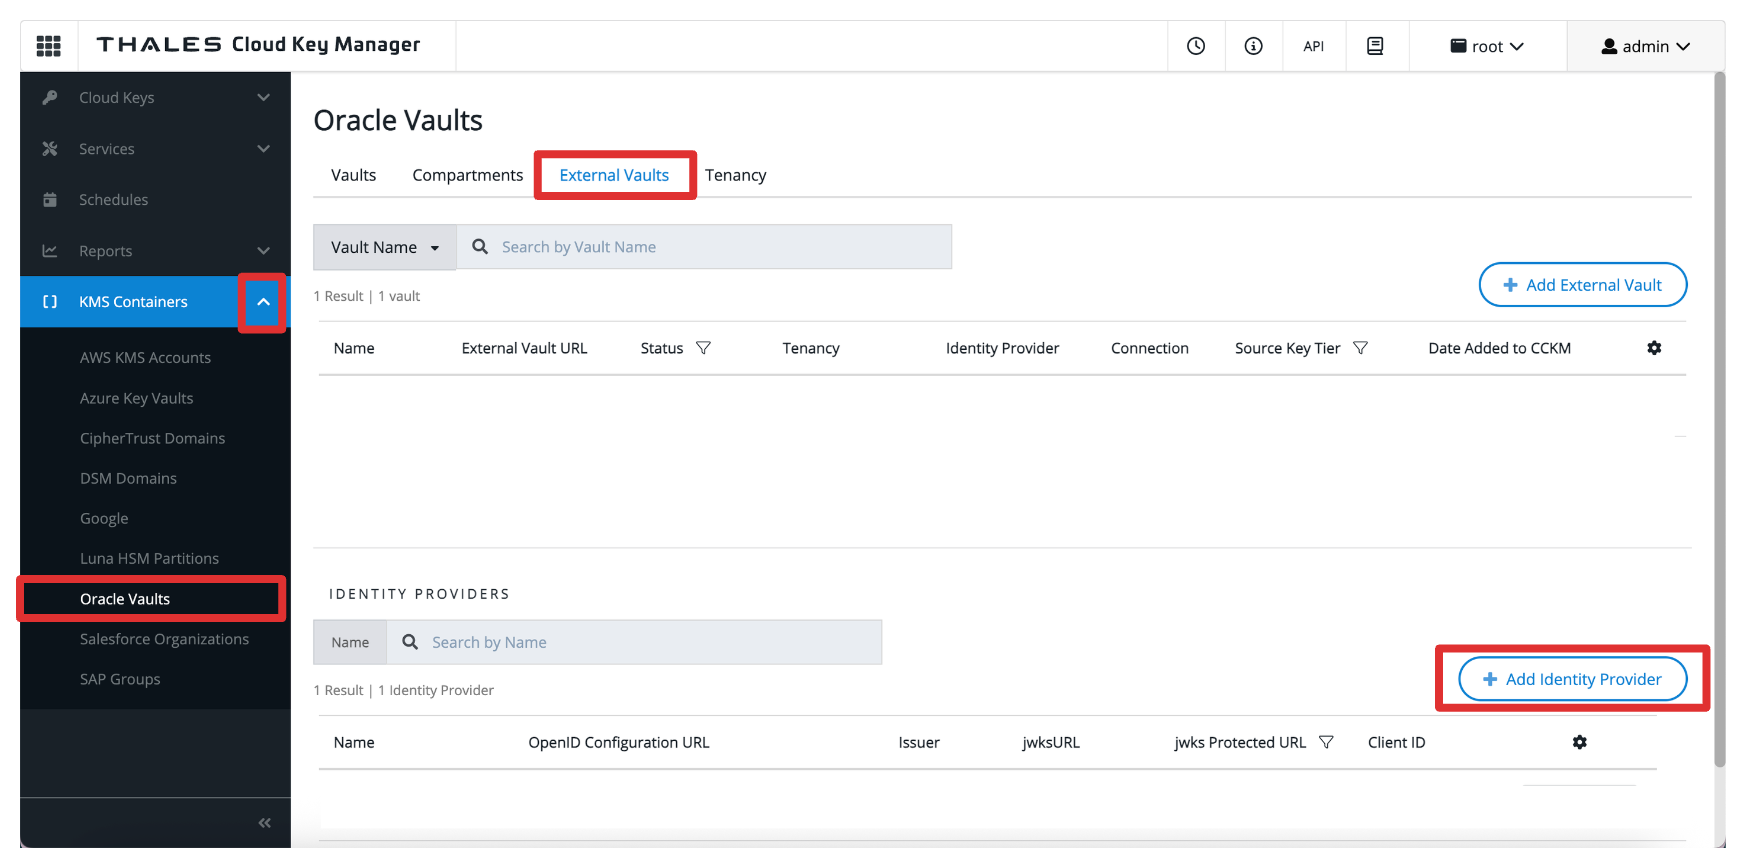Open the info icon in top bar
Viewport: 1745px width, 868px height.
1253,46
